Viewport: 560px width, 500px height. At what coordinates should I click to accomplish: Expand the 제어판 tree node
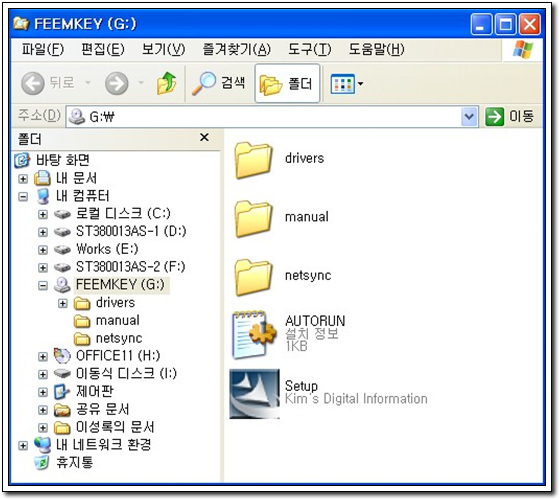pos(43,392)
